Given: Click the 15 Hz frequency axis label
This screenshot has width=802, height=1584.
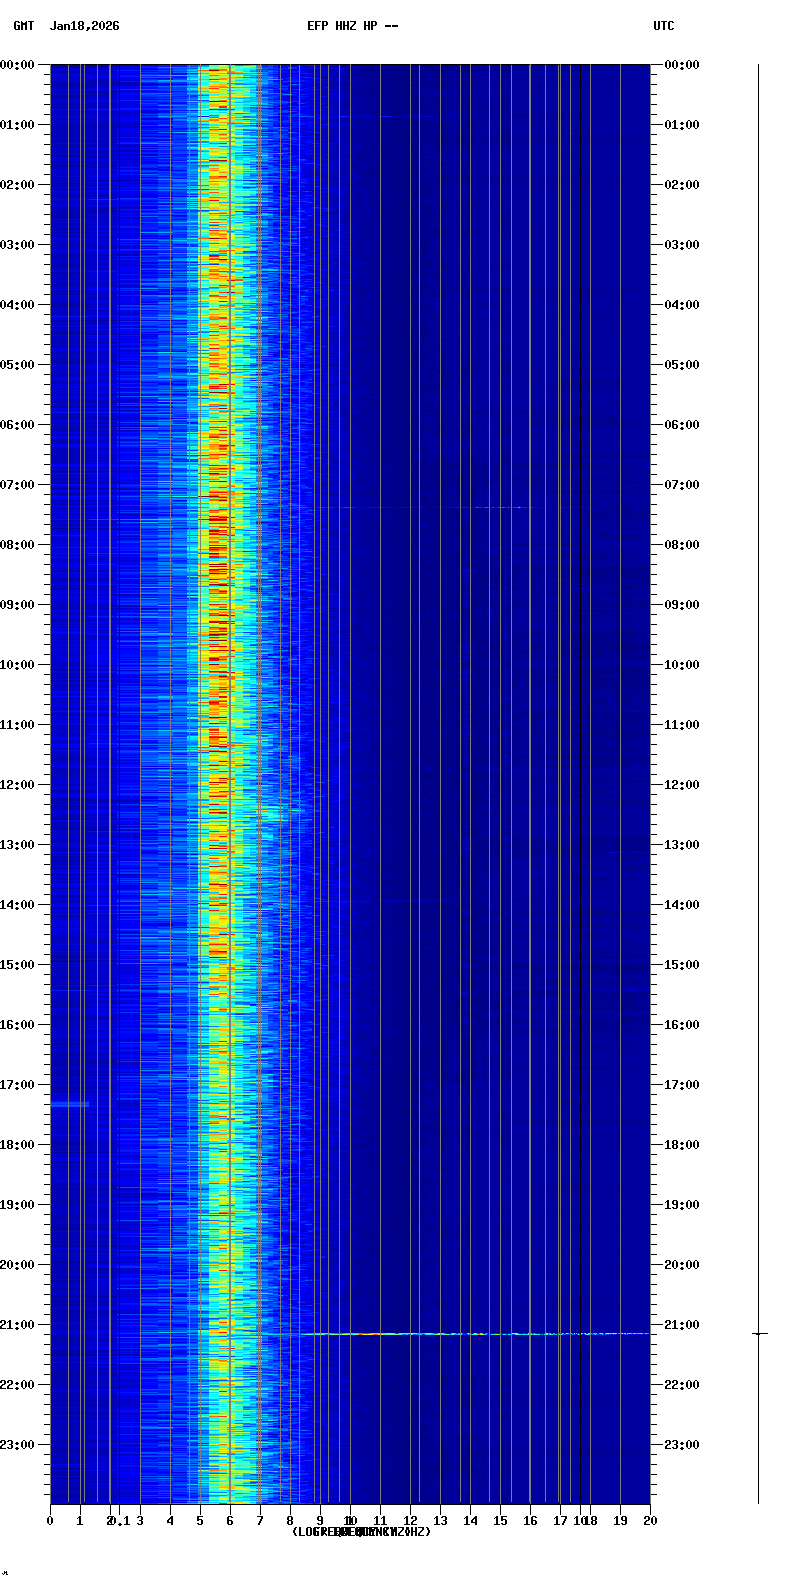Looking at the screenshot, I should pyautogui.click(x=500, y=1521).
